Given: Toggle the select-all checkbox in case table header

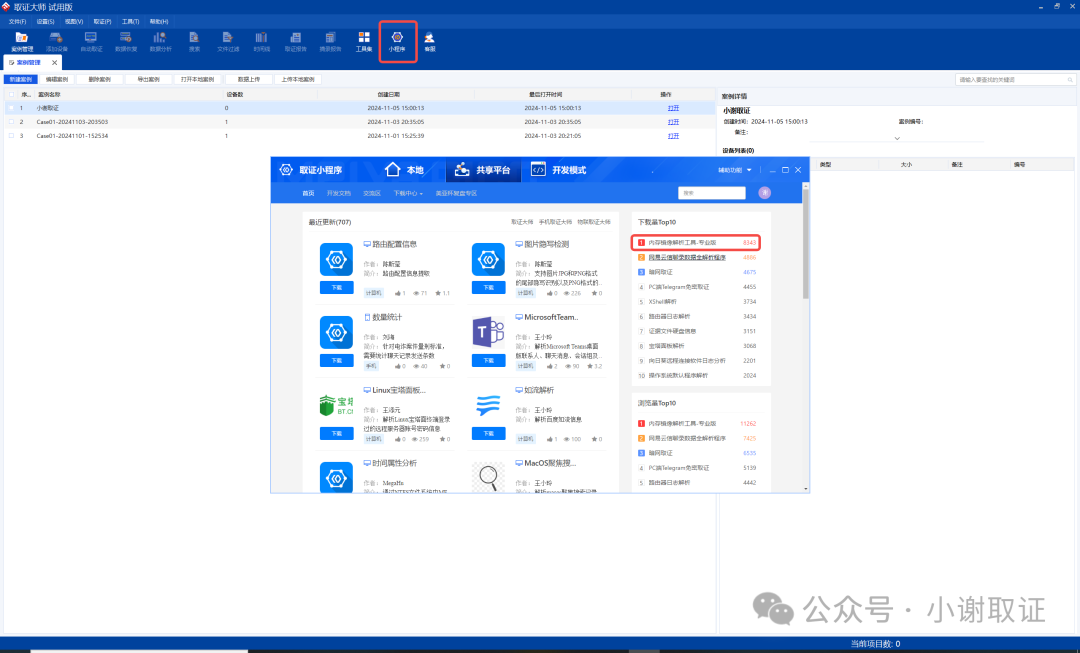Looking at the screenshot, I should 11,94.
